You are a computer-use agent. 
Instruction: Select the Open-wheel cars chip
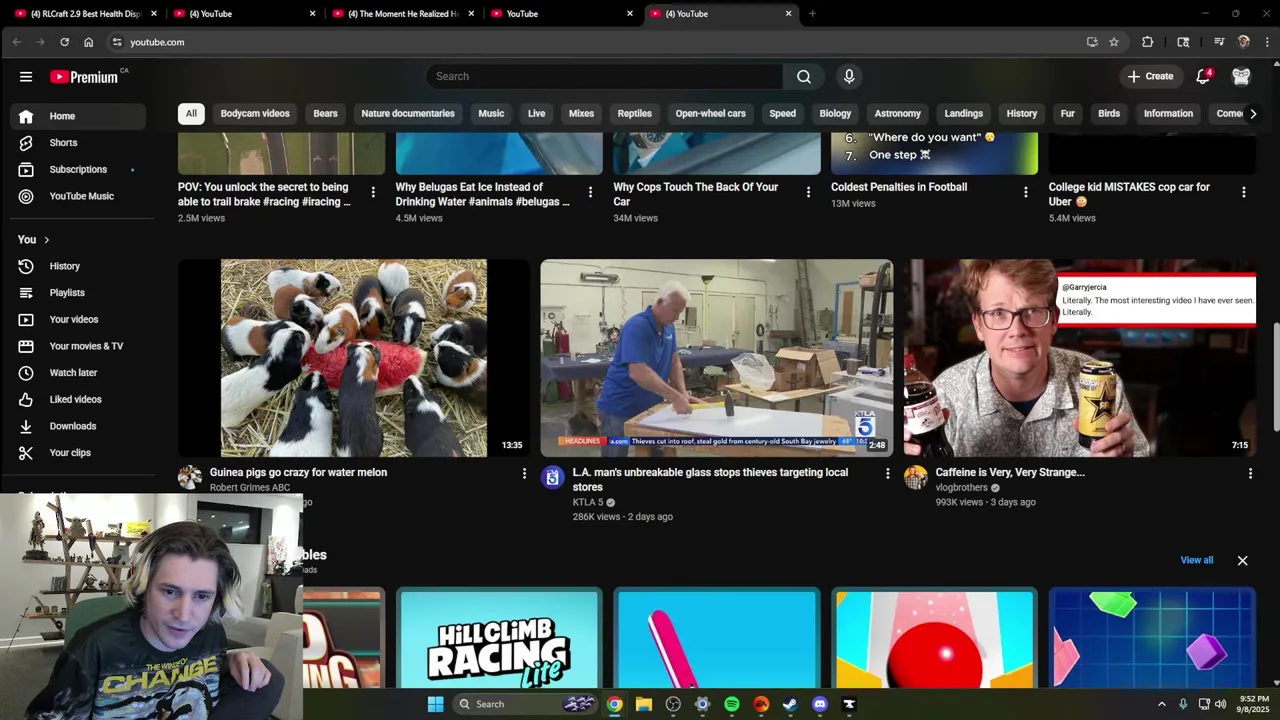tap(710, 113)
